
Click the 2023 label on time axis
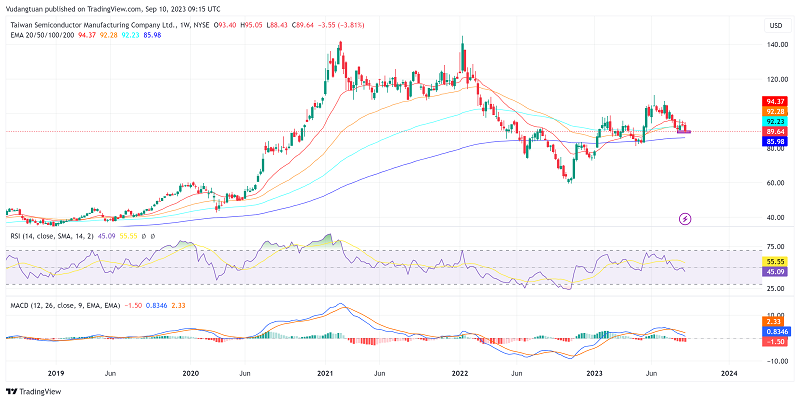pyautogui.click(x=594, y=371)
